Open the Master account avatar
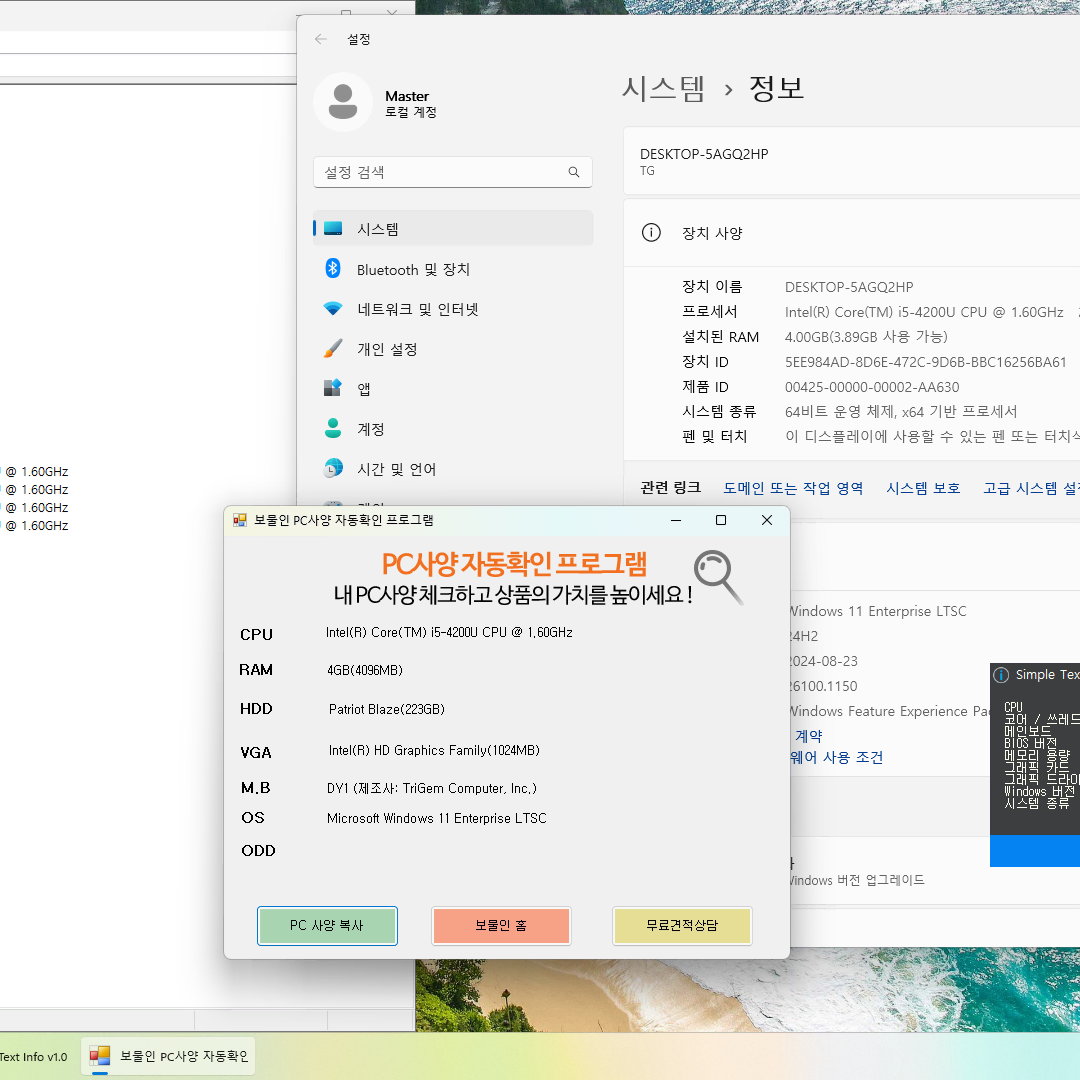Image resolution: width=1080 pixels, height=1080 pixels. [343, 102]
